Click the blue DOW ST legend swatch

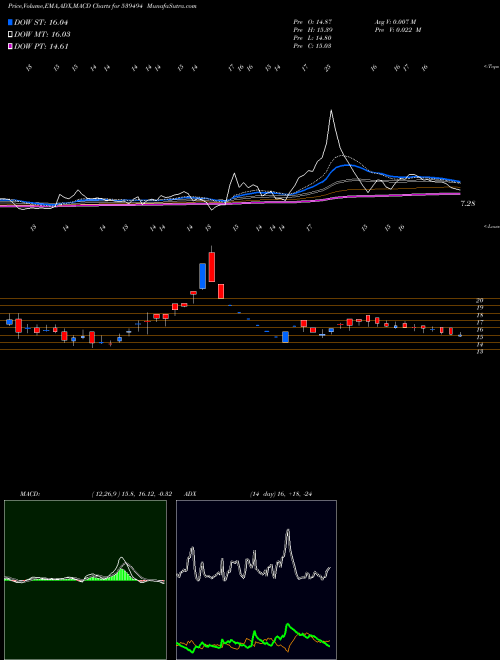(10, 22)
